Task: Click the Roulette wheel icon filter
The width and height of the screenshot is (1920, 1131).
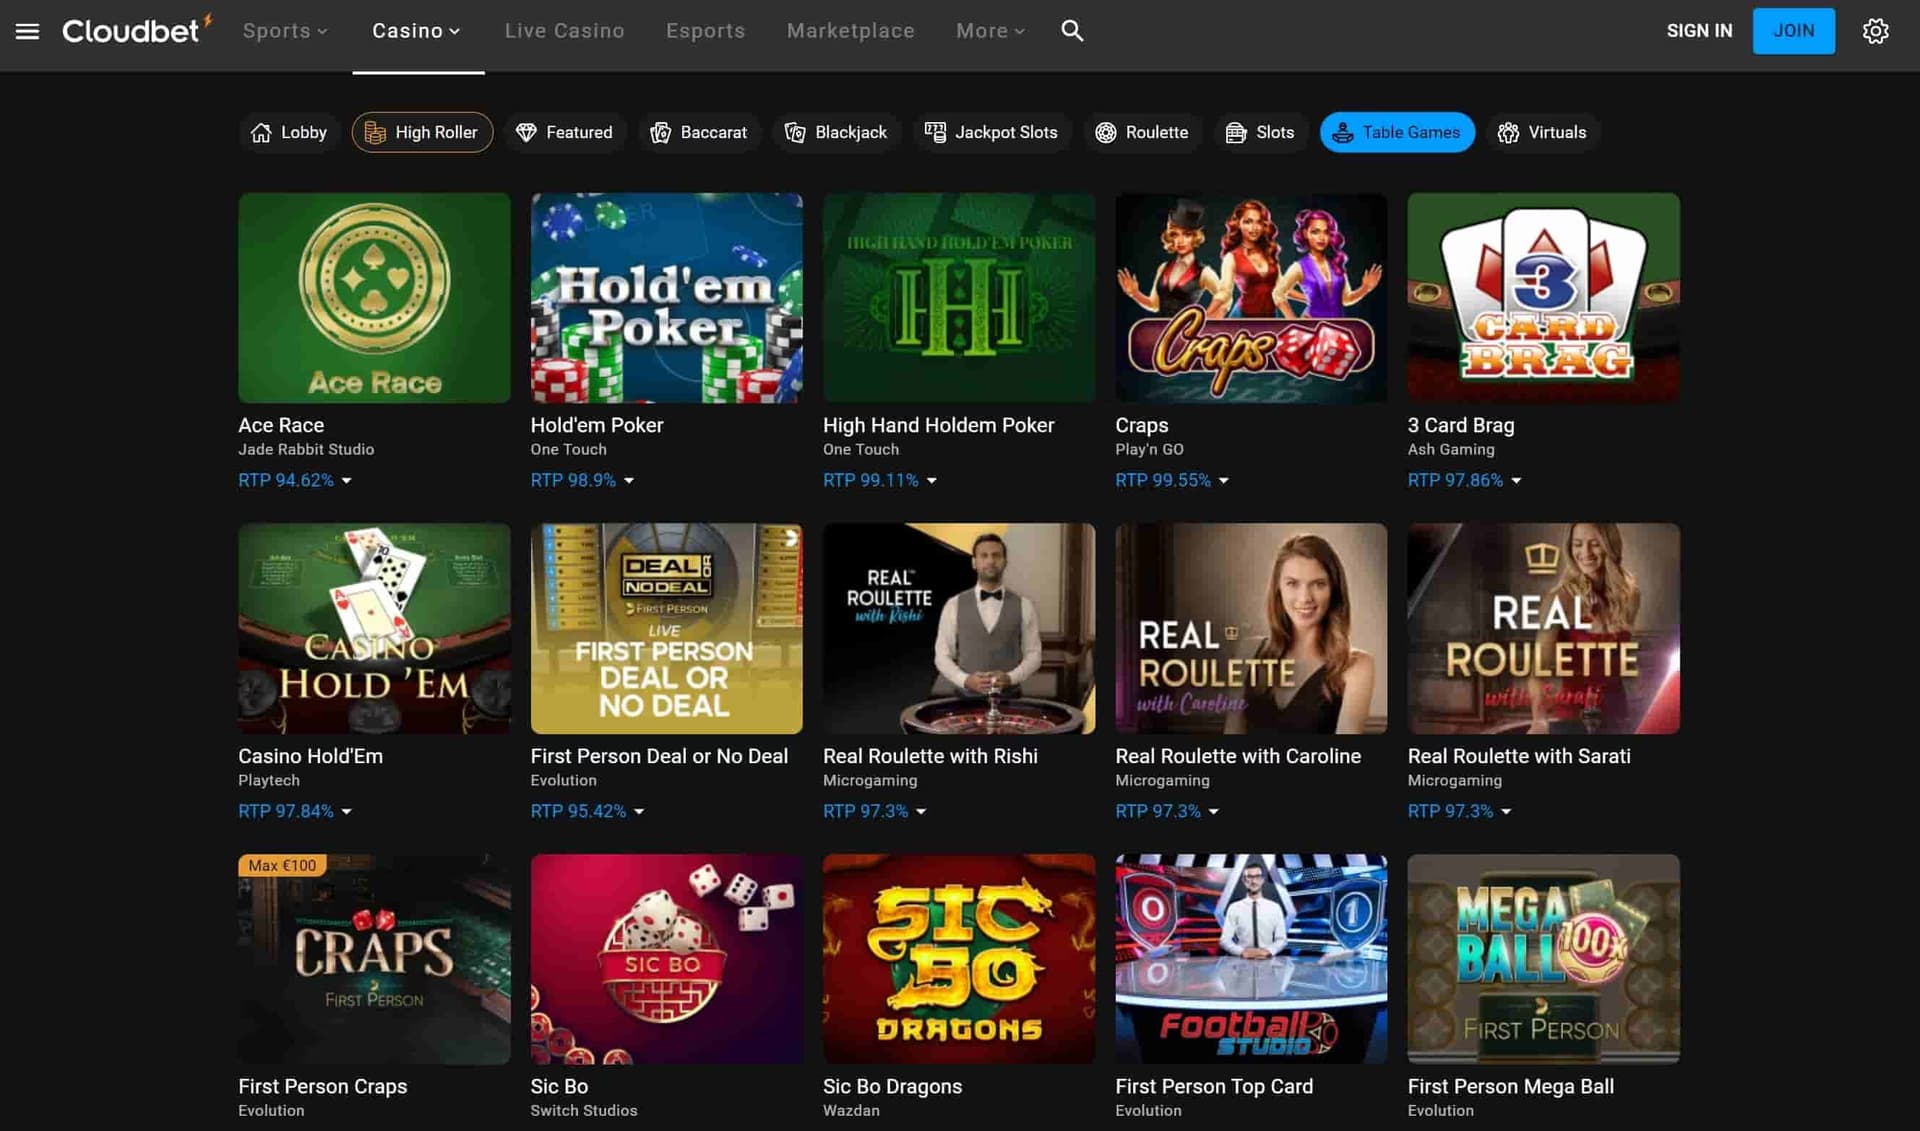Action: click(x=1106, y=132)
